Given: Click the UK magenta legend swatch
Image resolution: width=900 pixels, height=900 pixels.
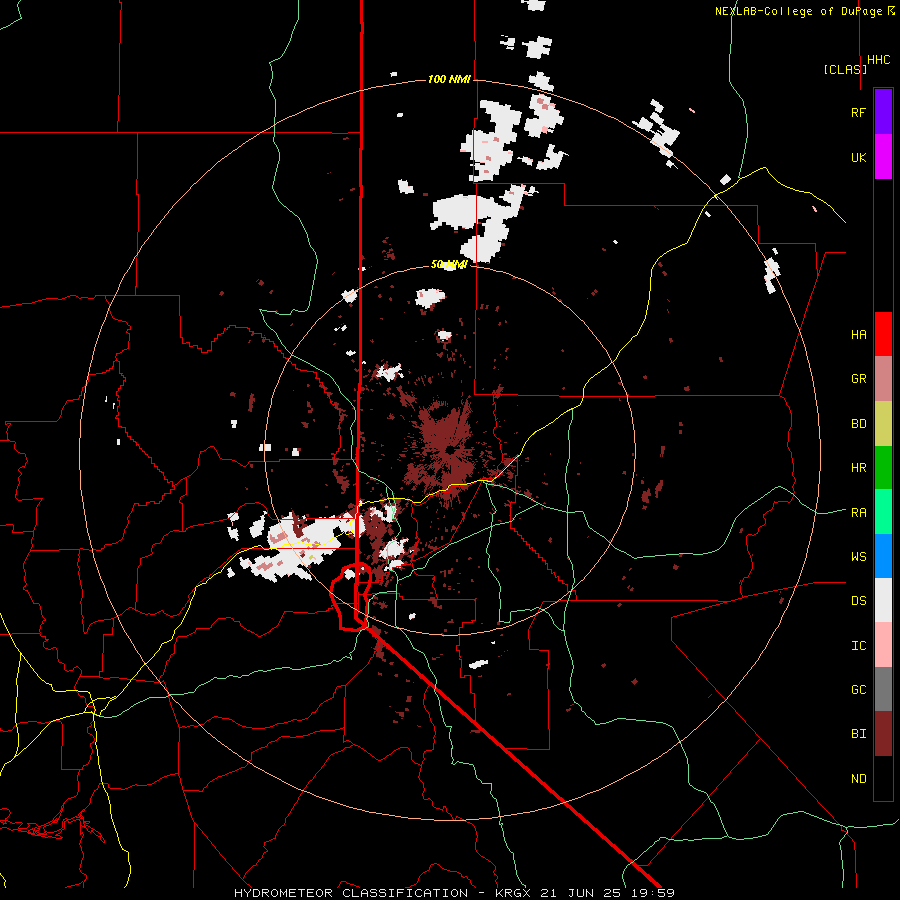Looking at the screenshot, I should pos(883,156).
